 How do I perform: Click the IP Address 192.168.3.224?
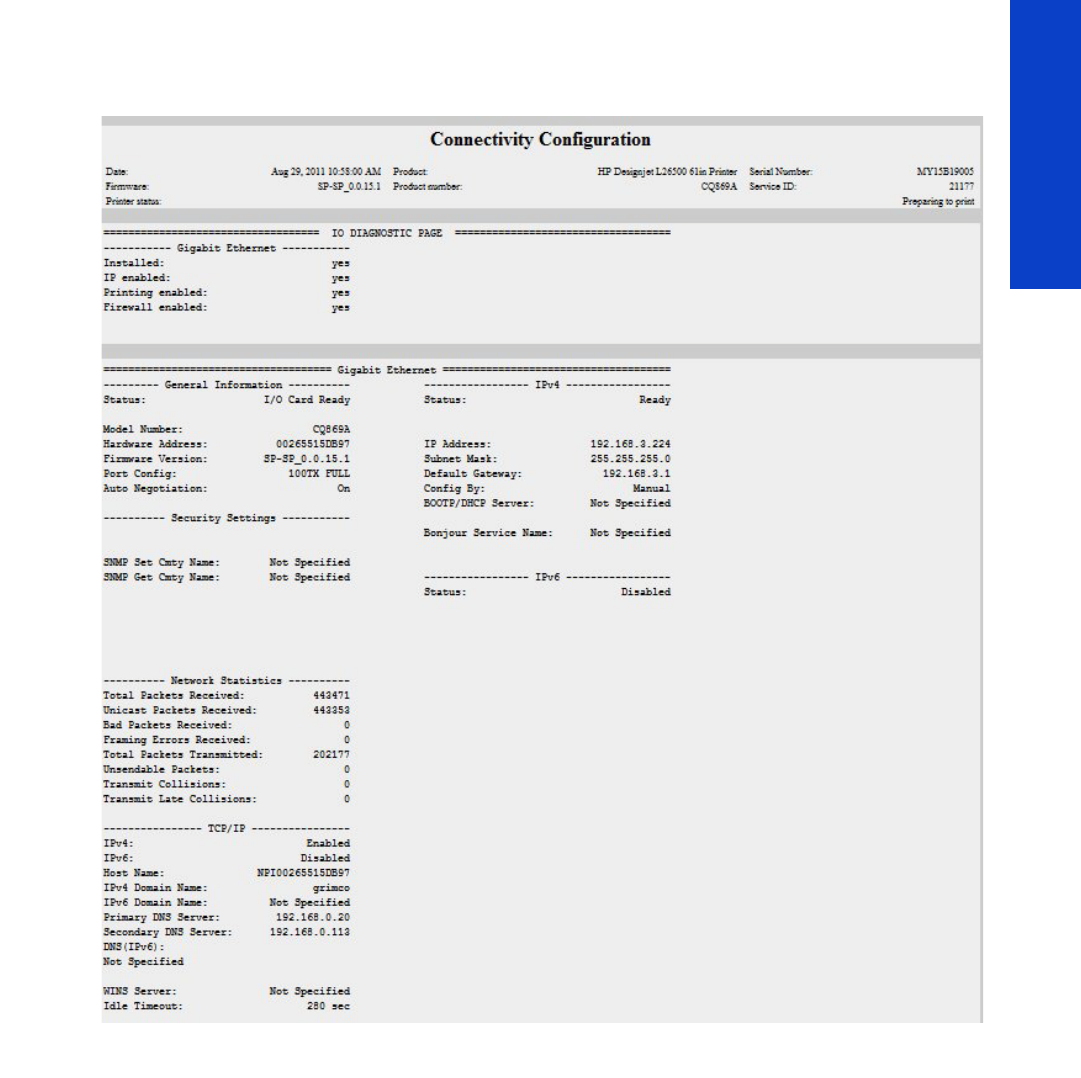click(630, 444)
